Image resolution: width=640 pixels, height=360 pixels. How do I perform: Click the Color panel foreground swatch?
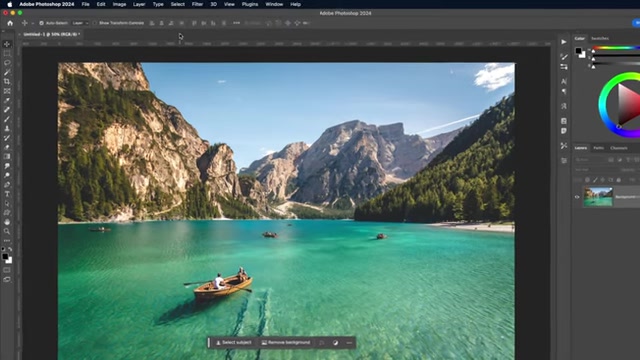point(578,51)
